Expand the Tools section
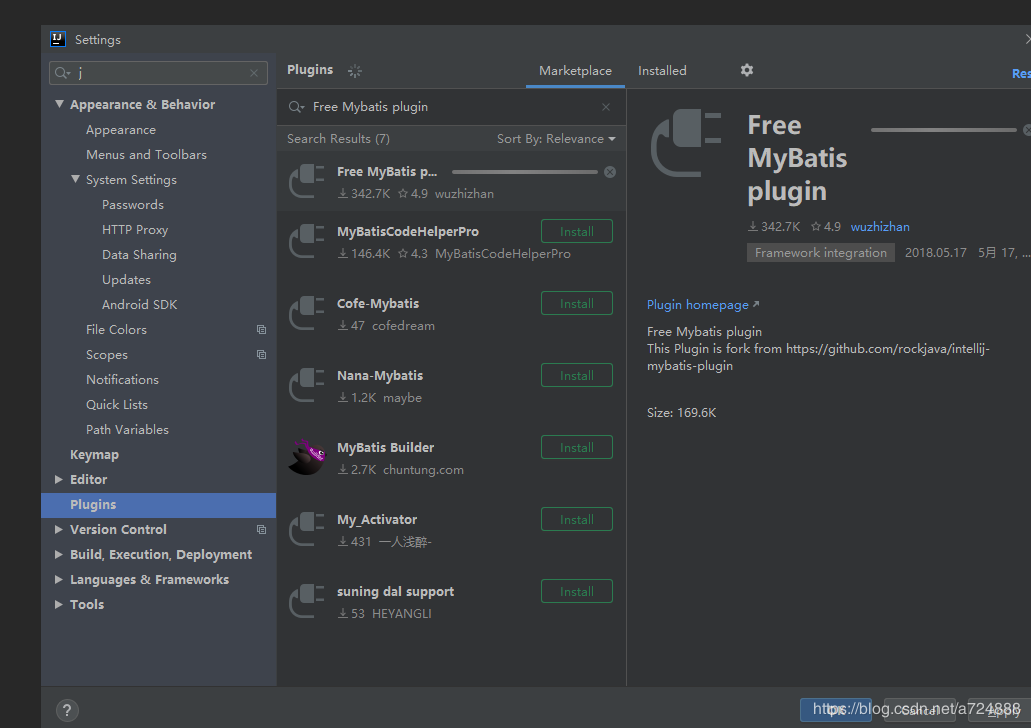 tap(59, 604)
